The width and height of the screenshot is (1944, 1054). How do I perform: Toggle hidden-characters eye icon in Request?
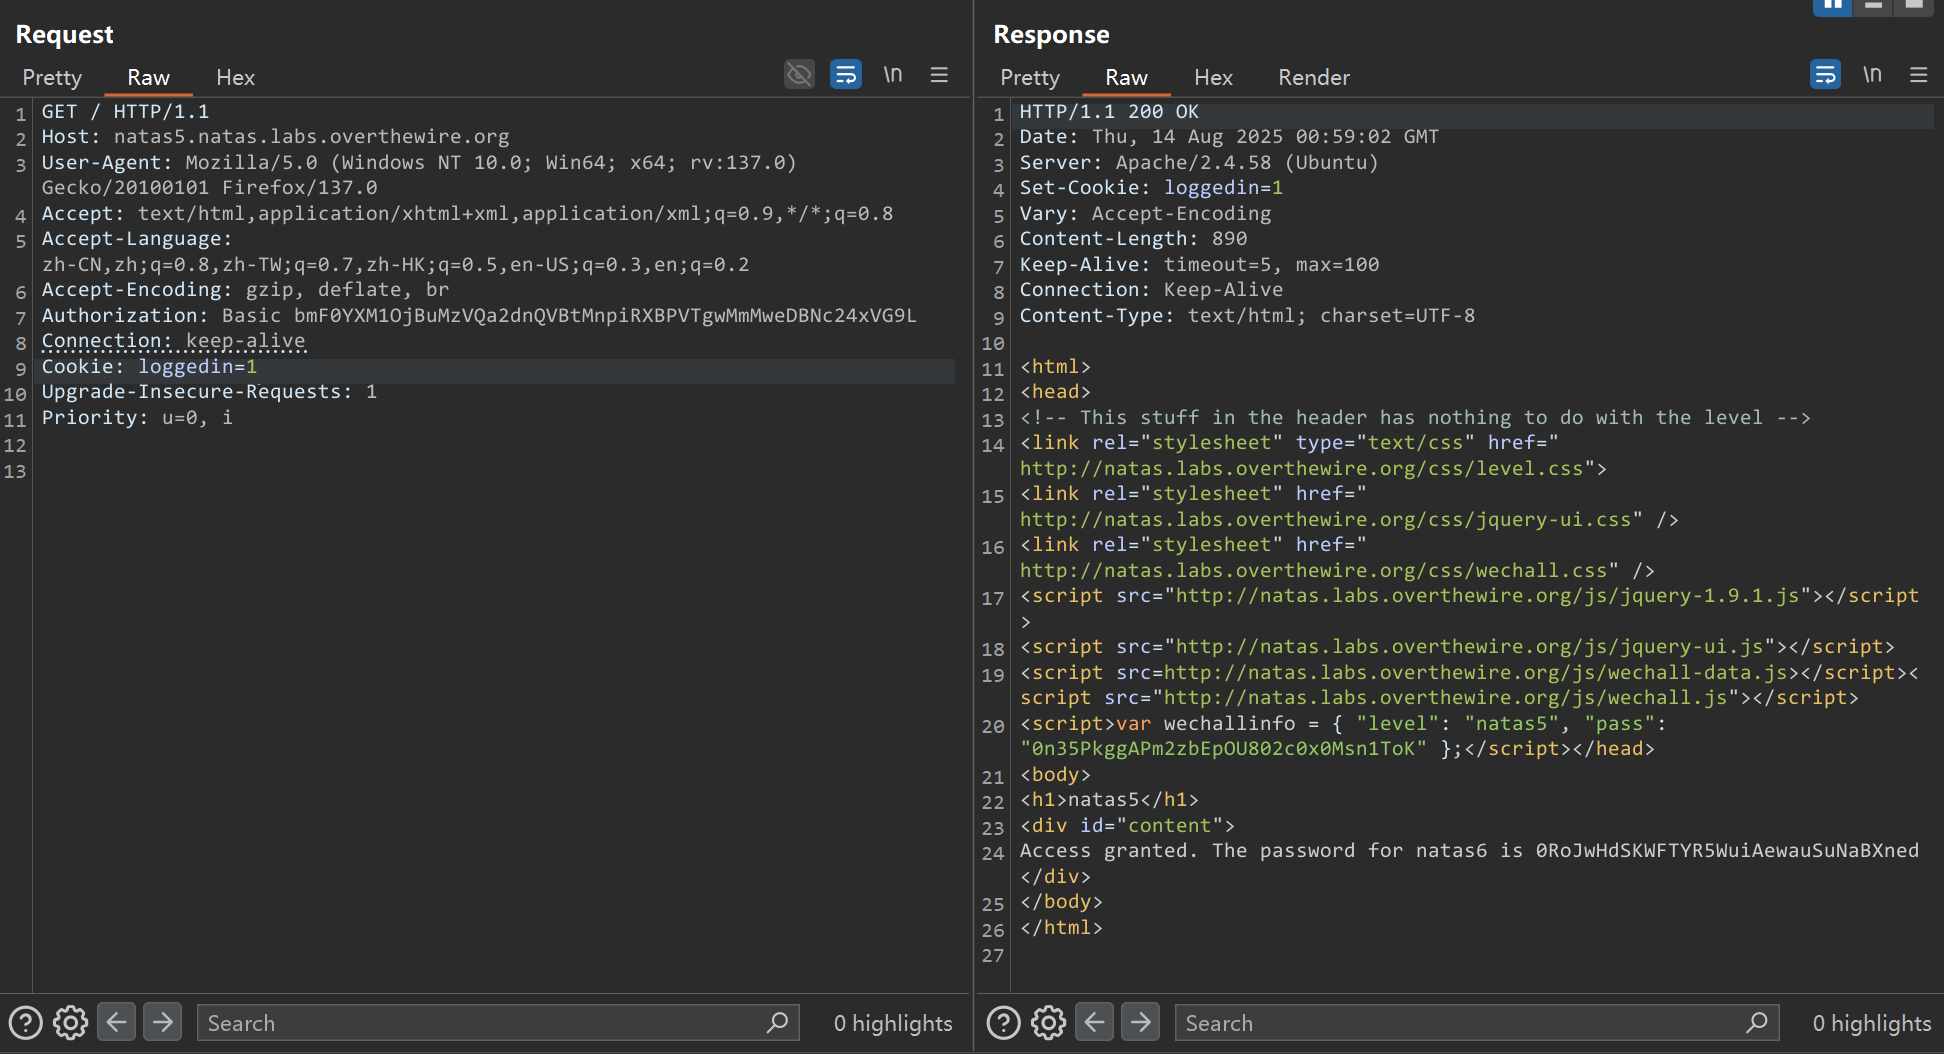point(799,74)
